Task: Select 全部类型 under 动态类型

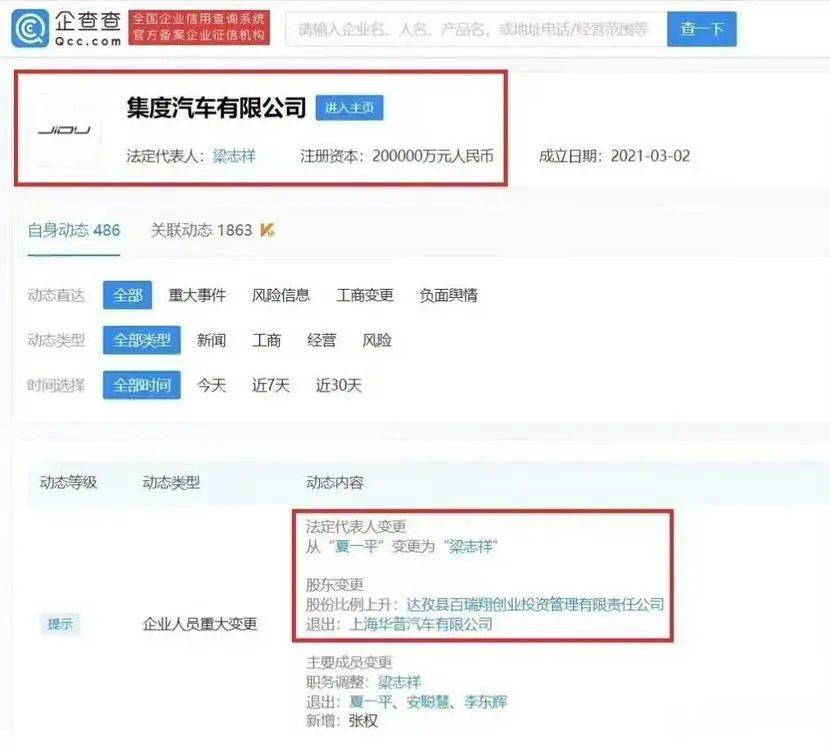Action: (142, 340)
